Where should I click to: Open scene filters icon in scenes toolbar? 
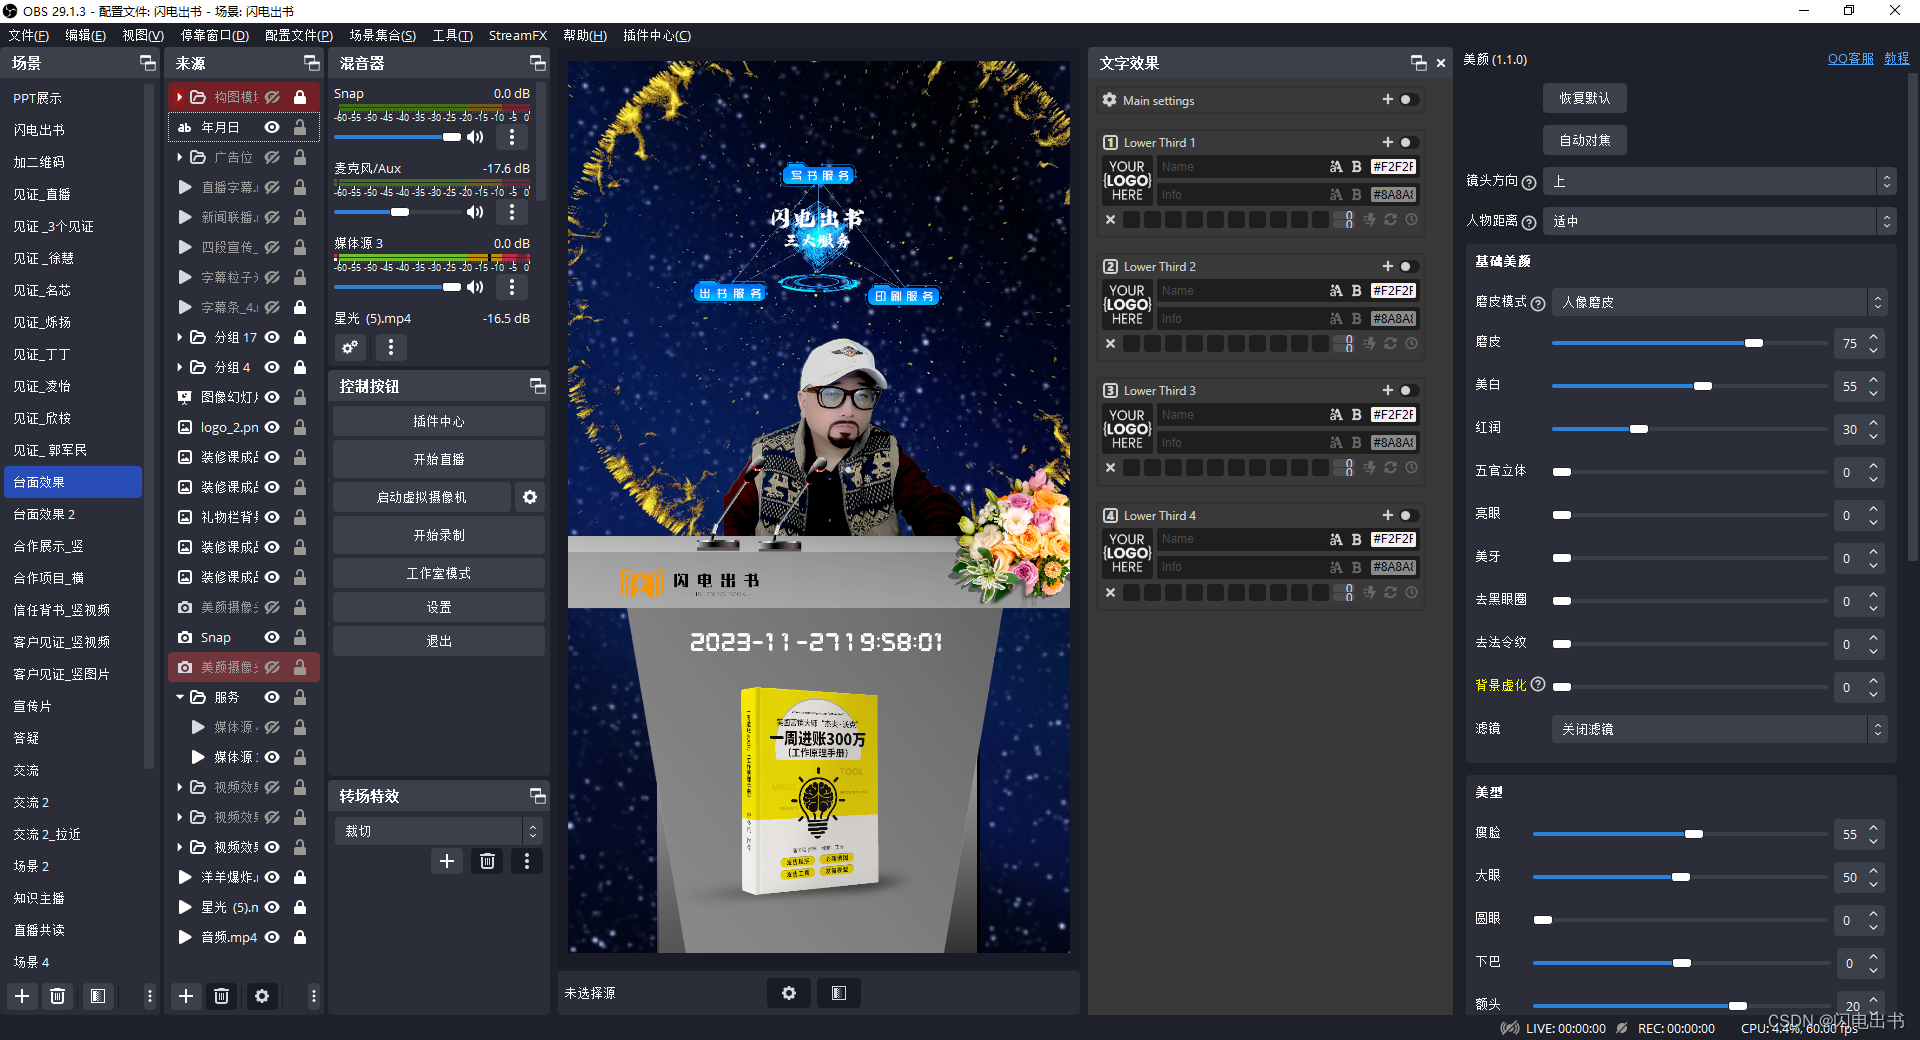pos(97,996)
